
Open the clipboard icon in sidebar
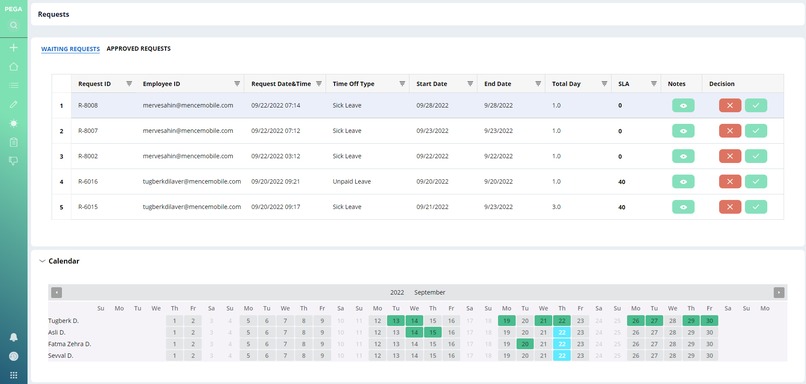14,142
